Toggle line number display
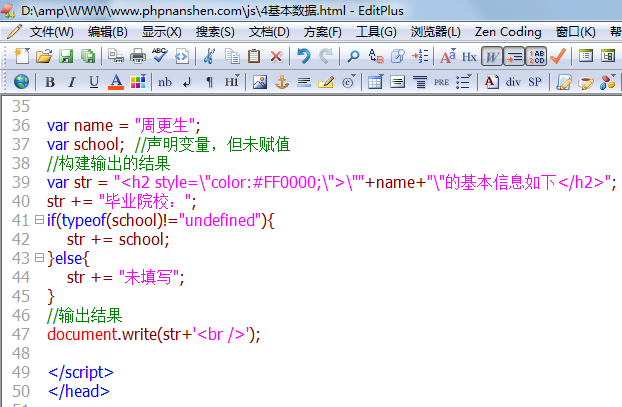622x407 pixels. click(536, 56)
